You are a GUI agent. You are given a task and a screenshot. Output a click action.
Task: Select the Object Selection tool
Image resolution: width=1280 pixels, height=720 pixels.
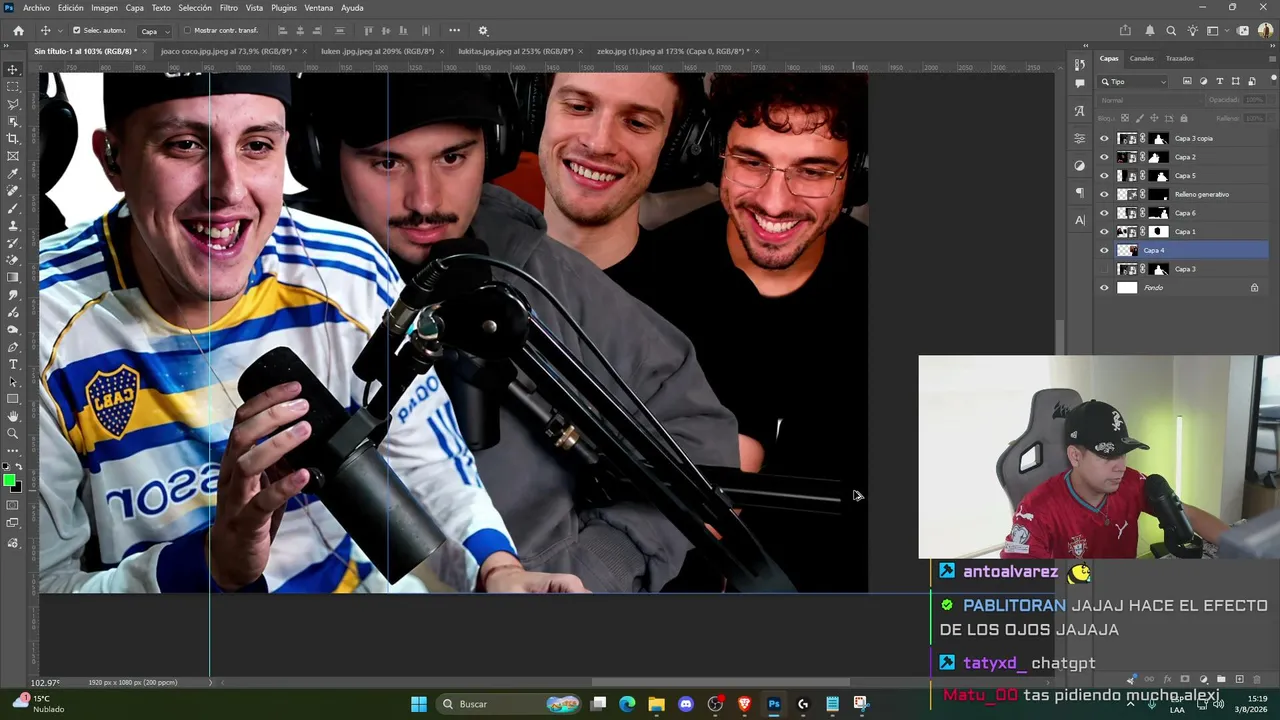tap(13, 122)
